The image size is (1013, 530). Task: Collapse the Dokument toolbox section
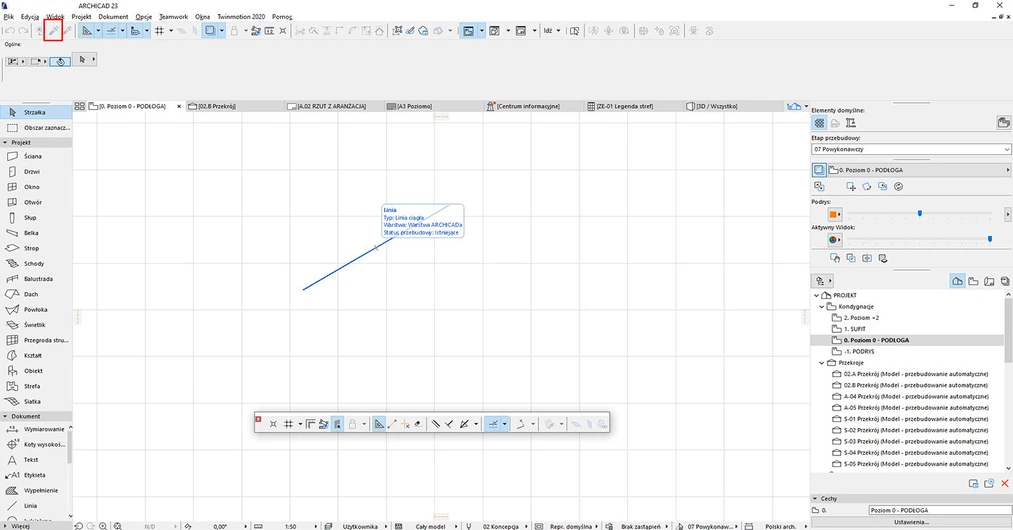click(5, 416)
